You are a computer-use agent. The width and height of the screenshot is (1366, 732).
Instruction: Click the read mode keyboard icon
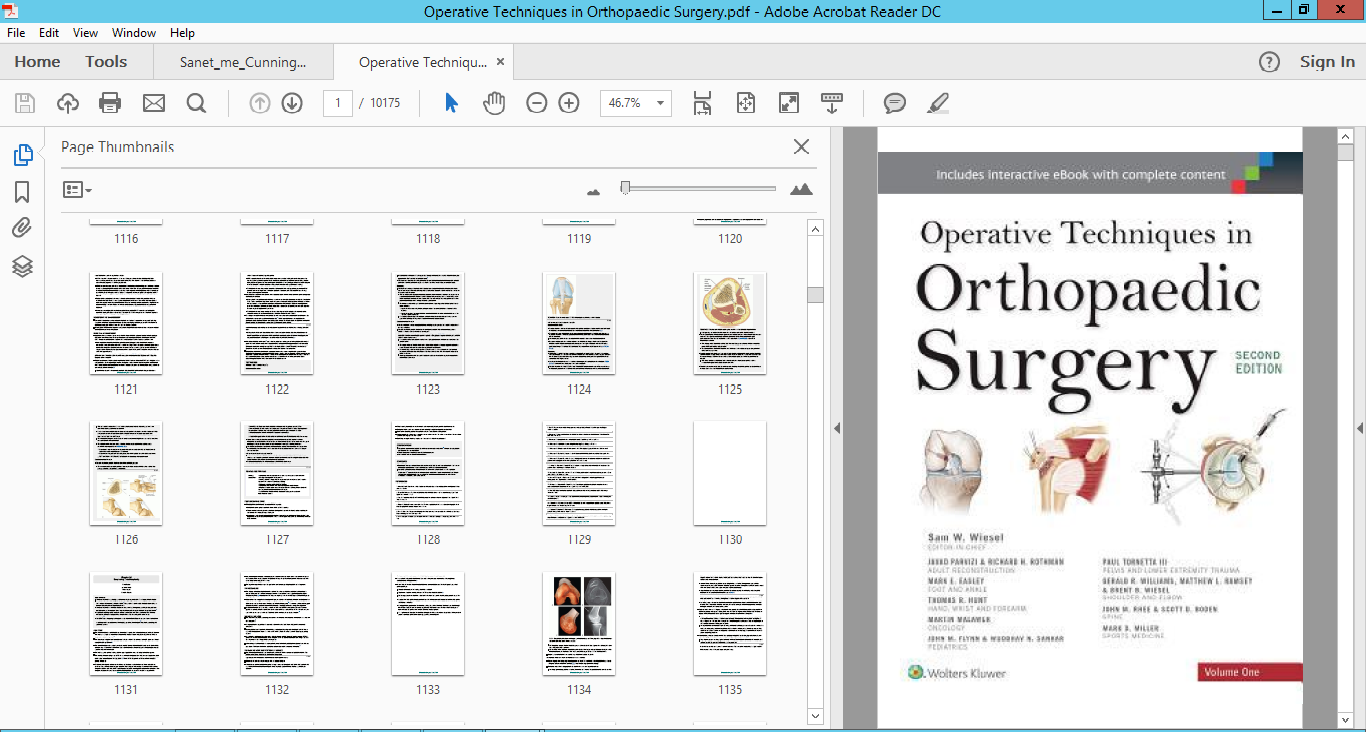coord(832,103)
